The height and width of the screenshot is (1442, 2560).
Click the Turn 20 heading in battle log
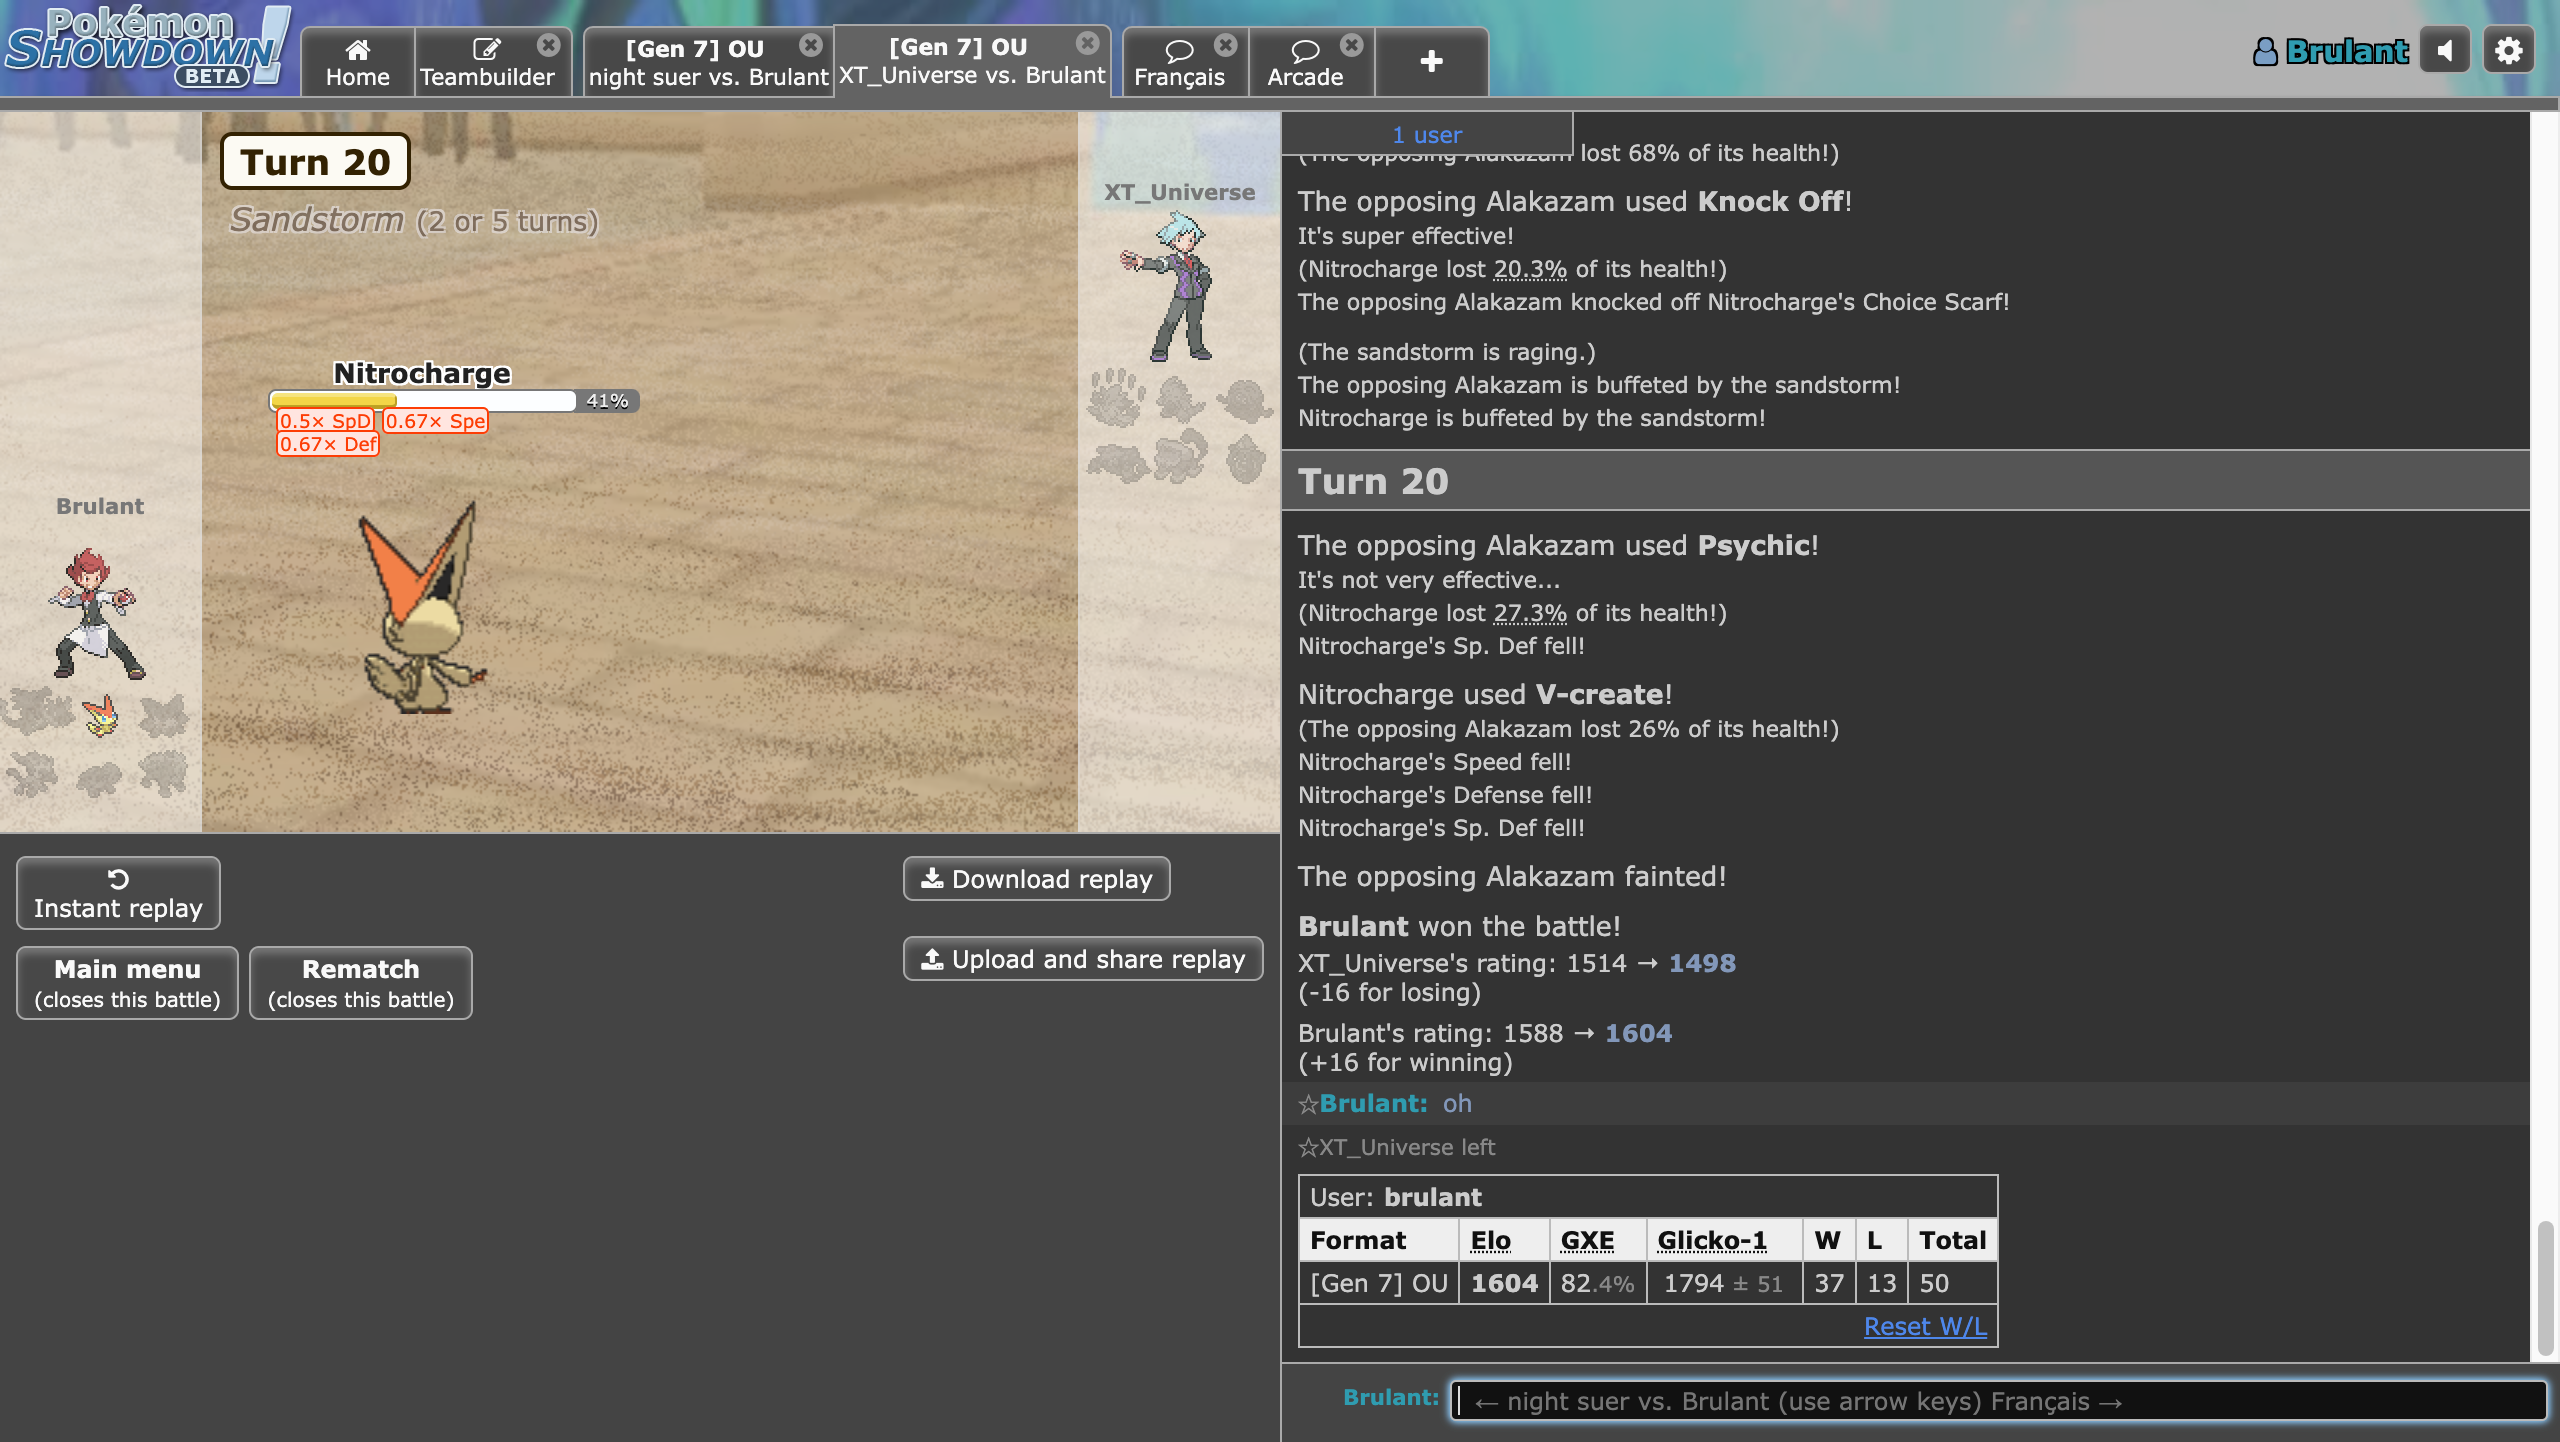1373,481
